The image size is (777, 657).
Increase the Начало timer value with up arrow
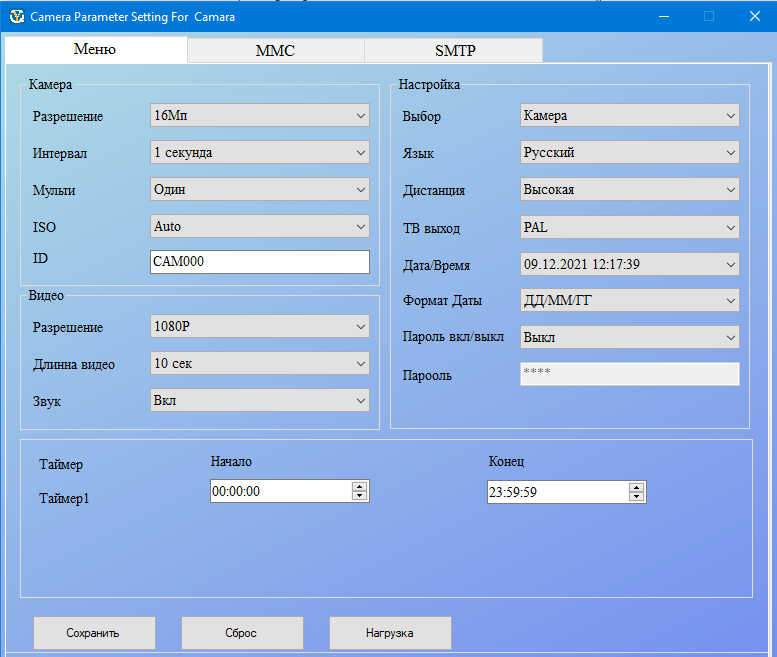click(360, 487)
